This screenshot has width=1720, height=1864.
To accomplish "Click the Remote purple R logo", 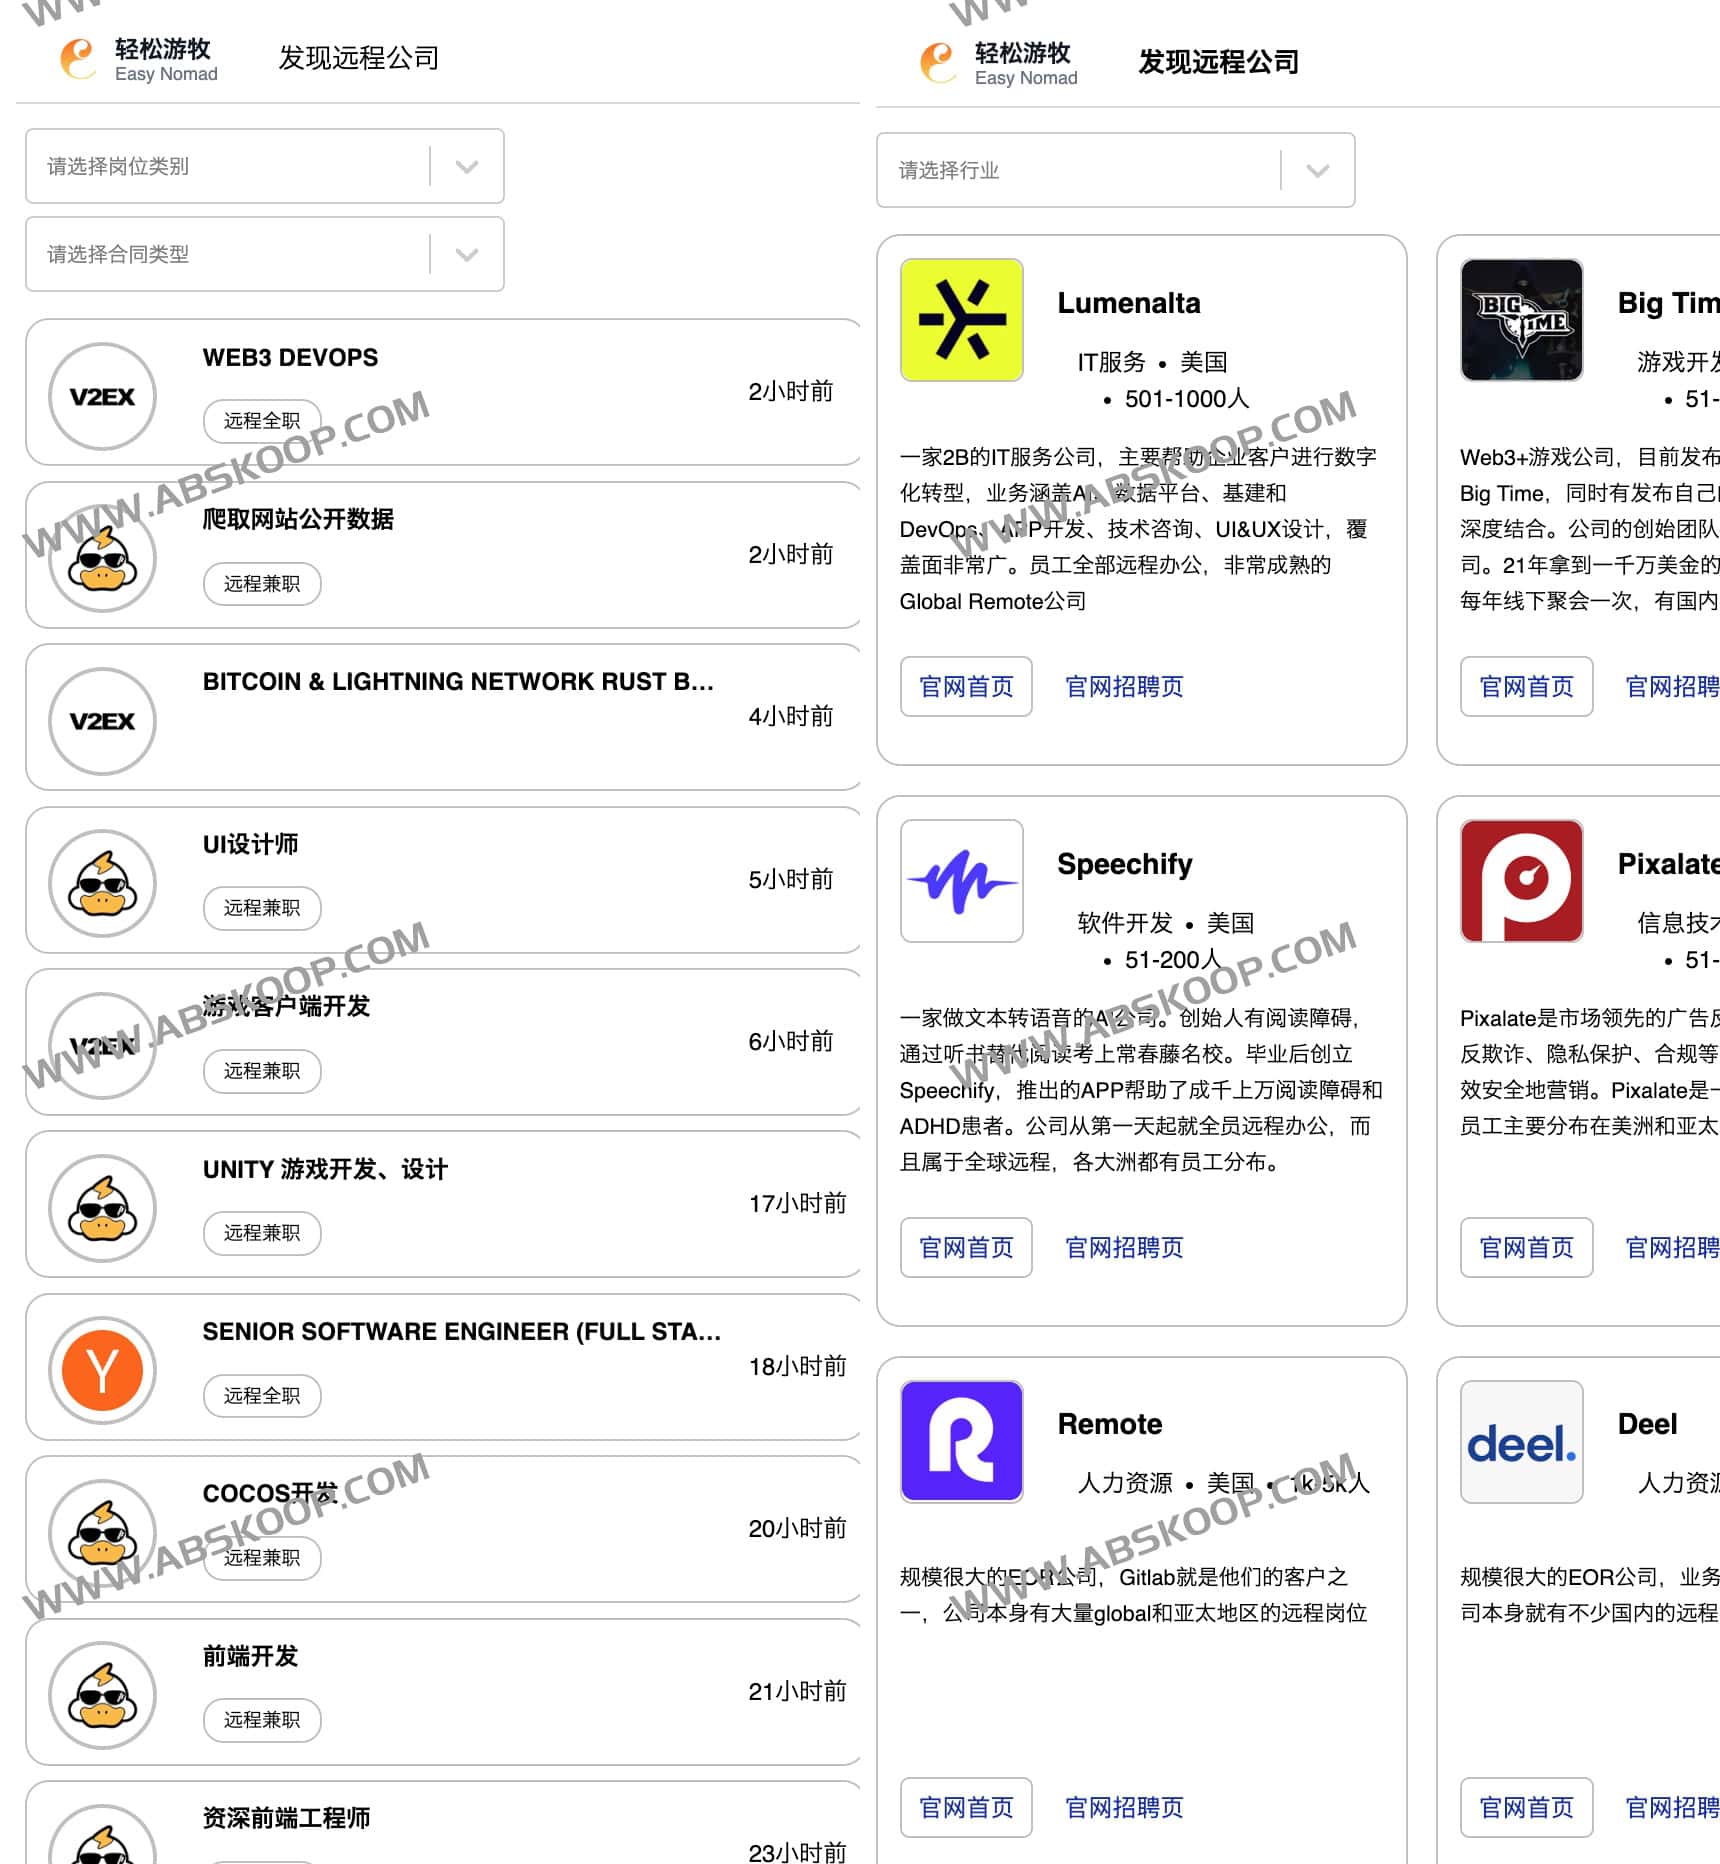I will pos(961,1441).
